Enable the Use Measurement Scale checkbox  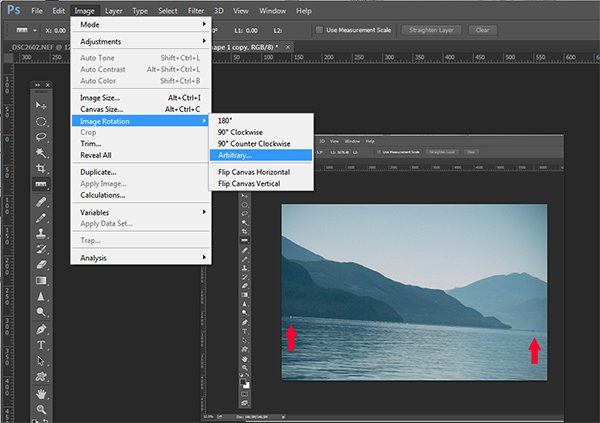320,30
